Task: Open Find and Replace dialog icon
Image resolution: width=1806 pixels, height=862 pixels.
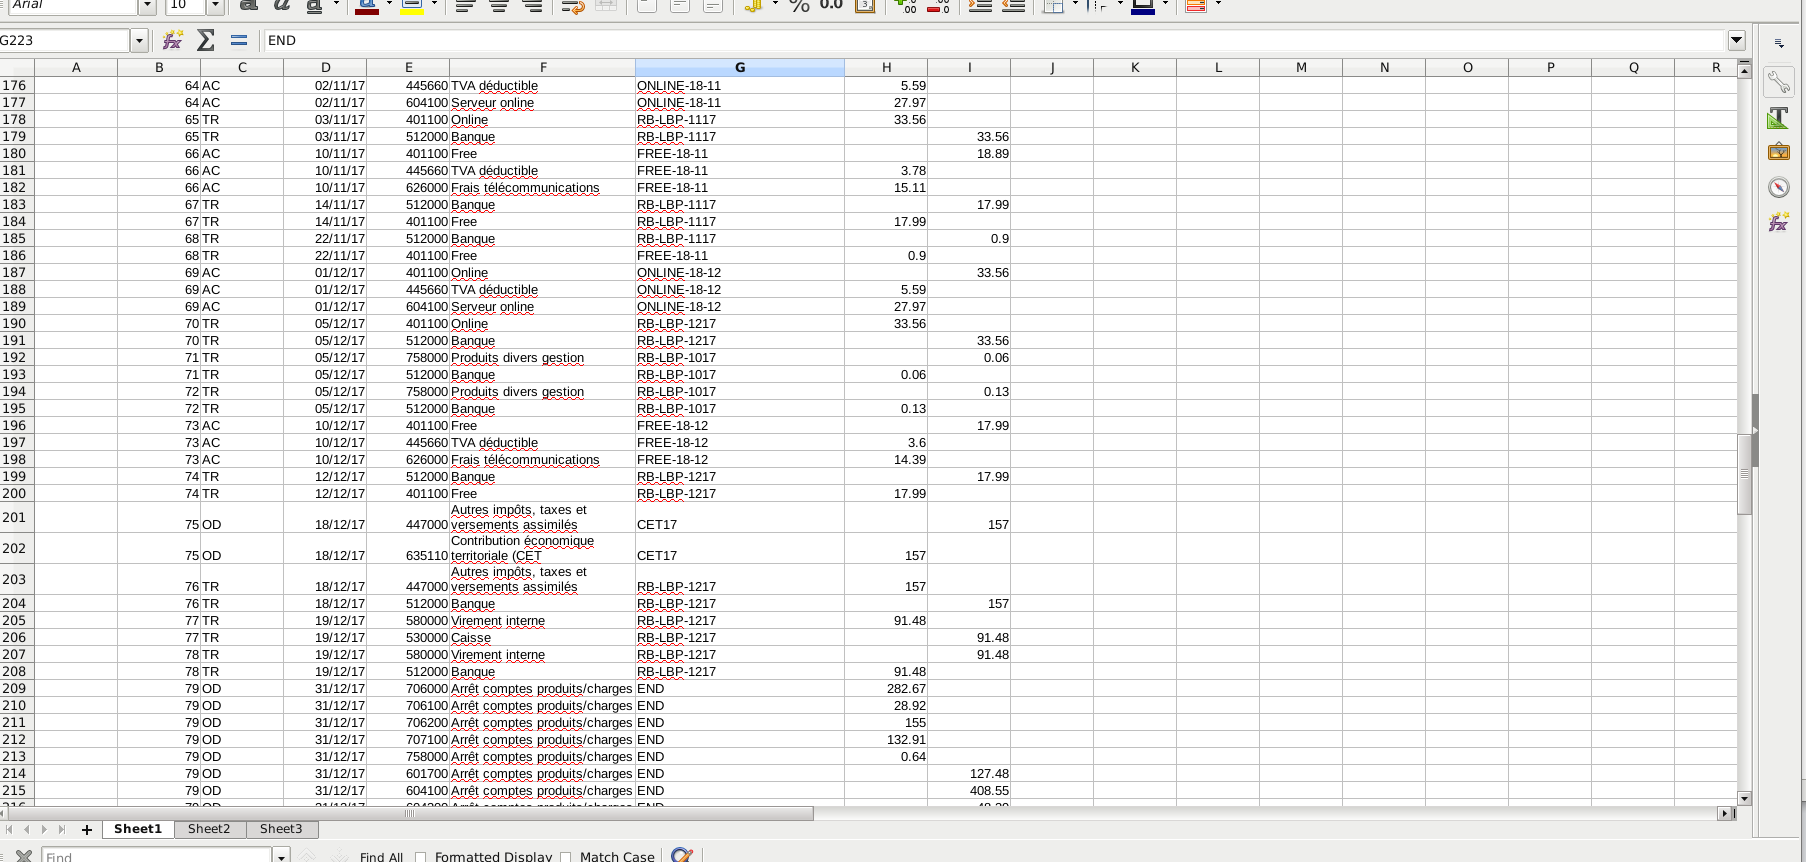Action: (682, 855)
